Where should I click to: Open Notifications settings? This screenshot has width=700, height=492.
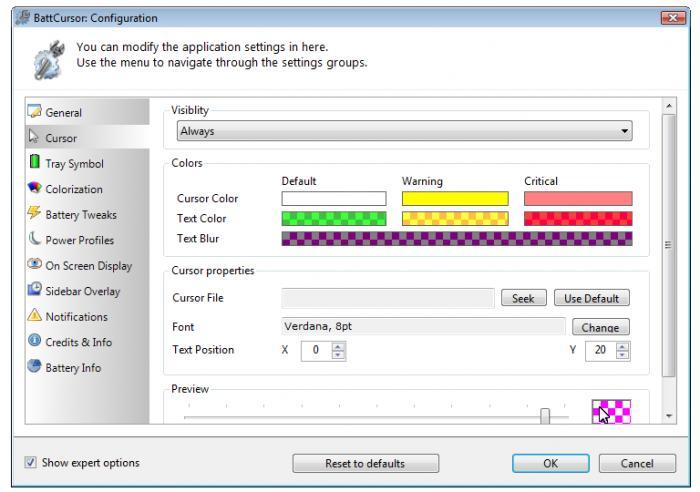point(88,316)
